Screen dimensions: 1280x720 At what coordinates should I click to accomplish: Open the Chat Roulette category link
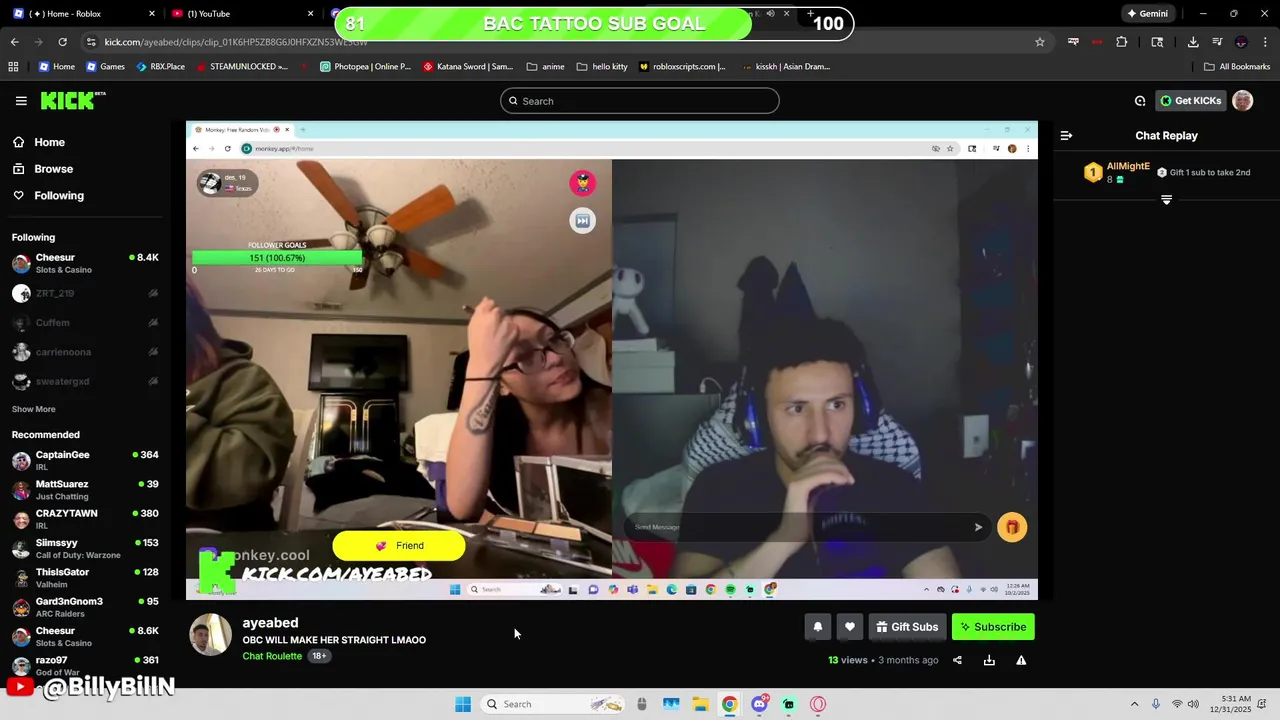point(272,656)
